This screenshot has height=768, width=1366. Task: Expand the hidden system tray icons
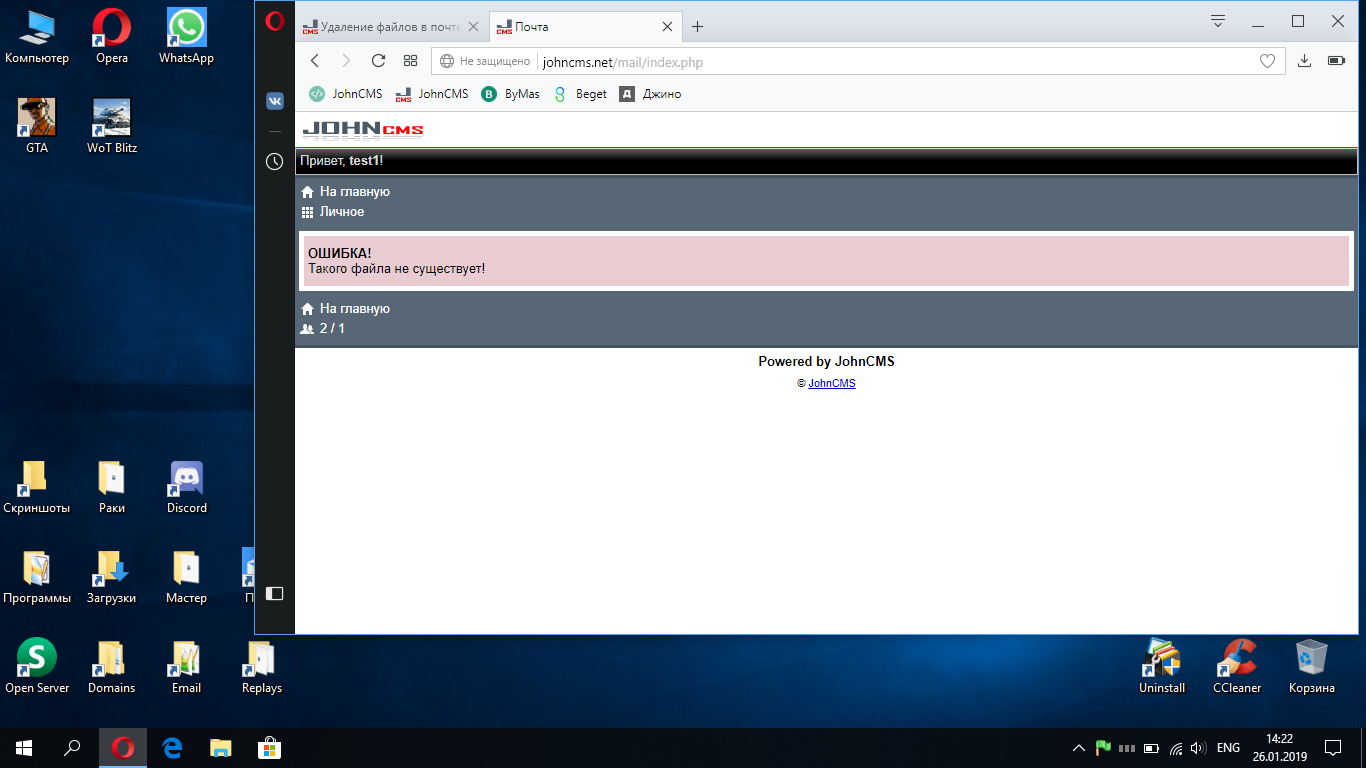tap(1078, 748)
